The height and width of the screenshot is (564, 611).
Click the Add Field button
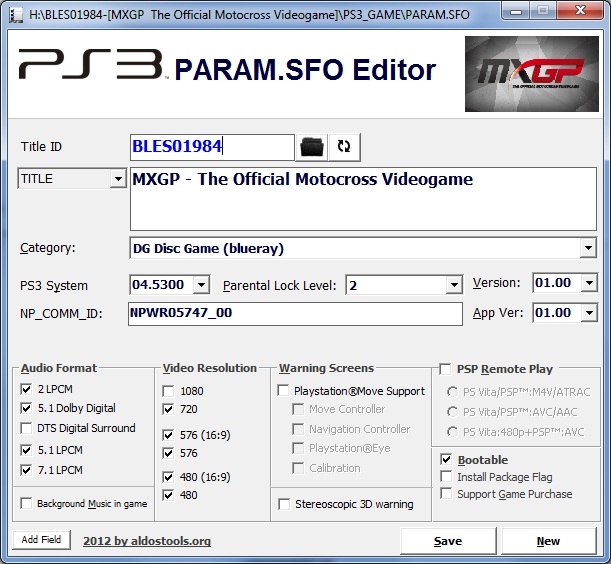[41, 540]
